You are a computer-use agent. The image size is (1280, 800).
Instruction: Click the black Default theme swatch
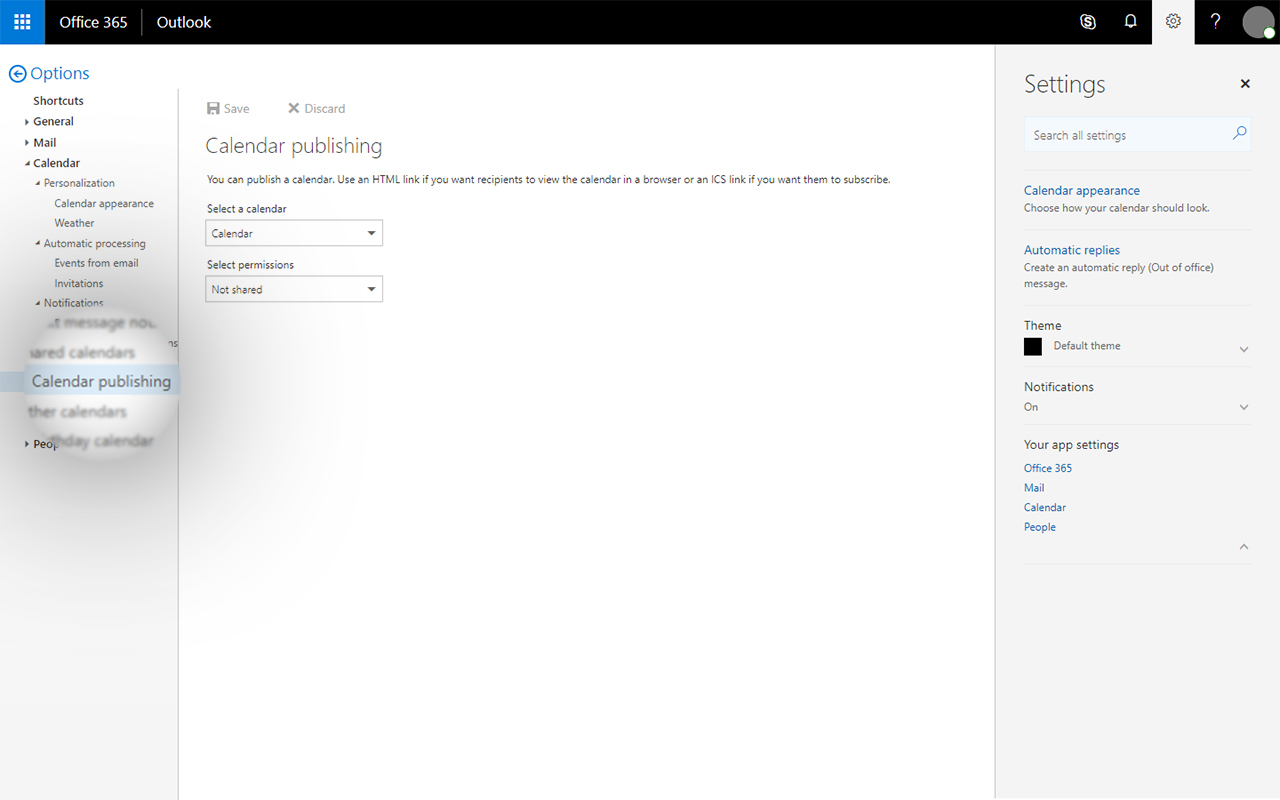[1033, 346]
